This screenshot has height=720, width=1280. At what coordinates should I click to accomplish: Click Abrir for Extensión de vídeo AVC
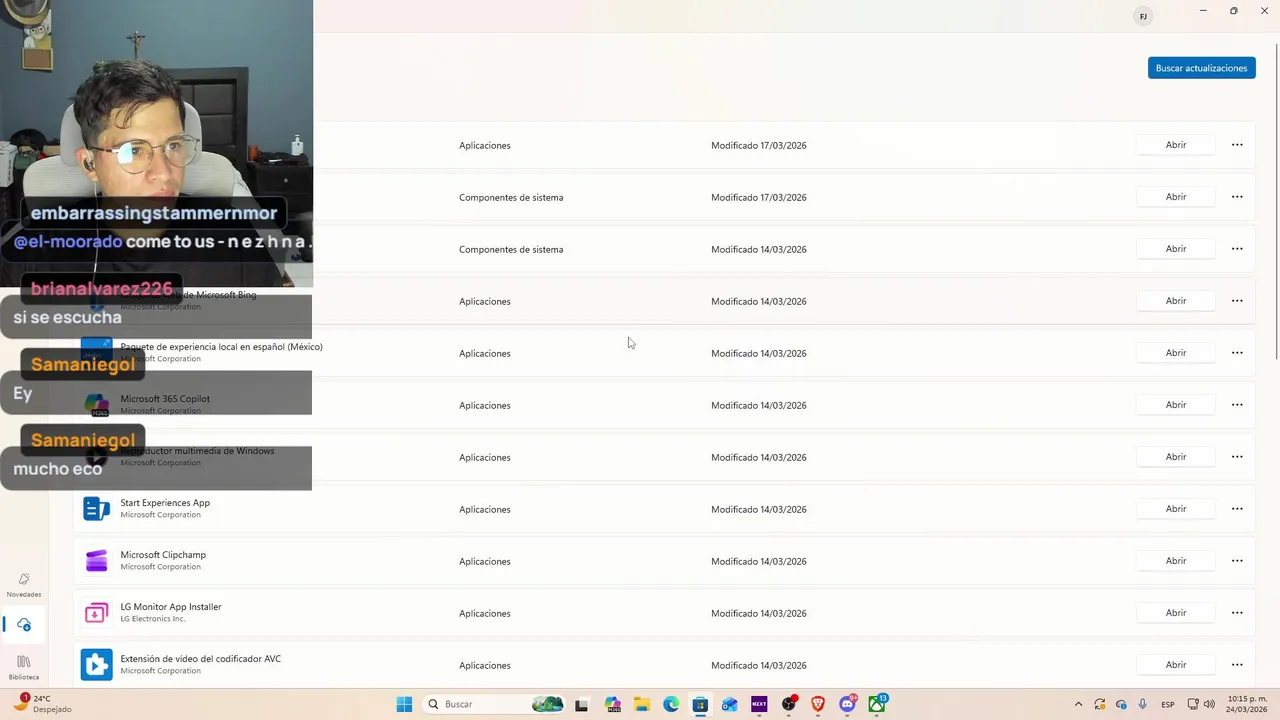tap(1175, 665)
